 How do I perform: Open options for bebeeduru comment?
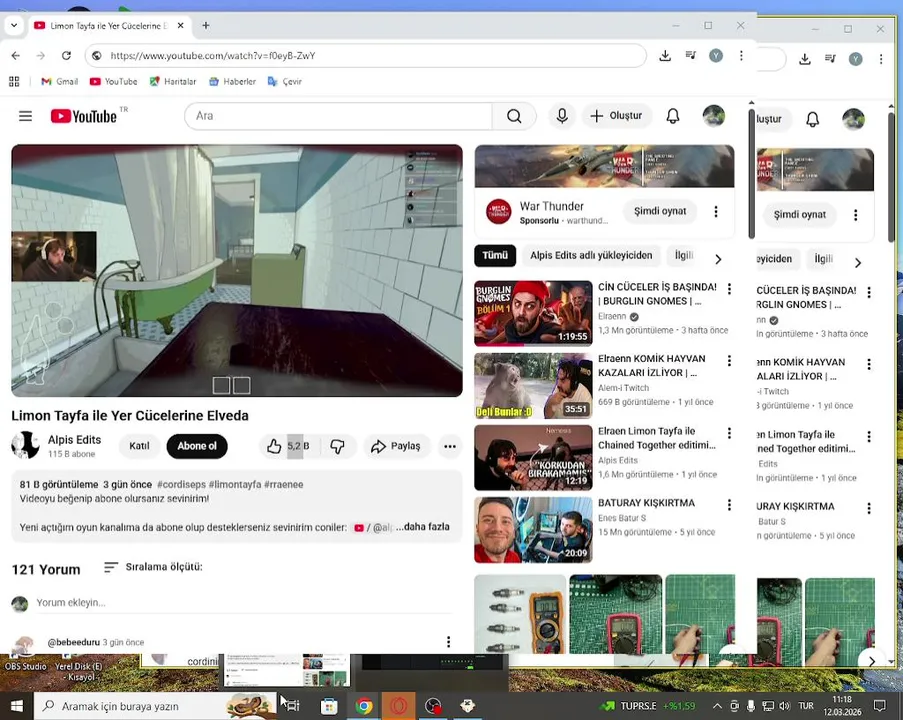point(449,642)
